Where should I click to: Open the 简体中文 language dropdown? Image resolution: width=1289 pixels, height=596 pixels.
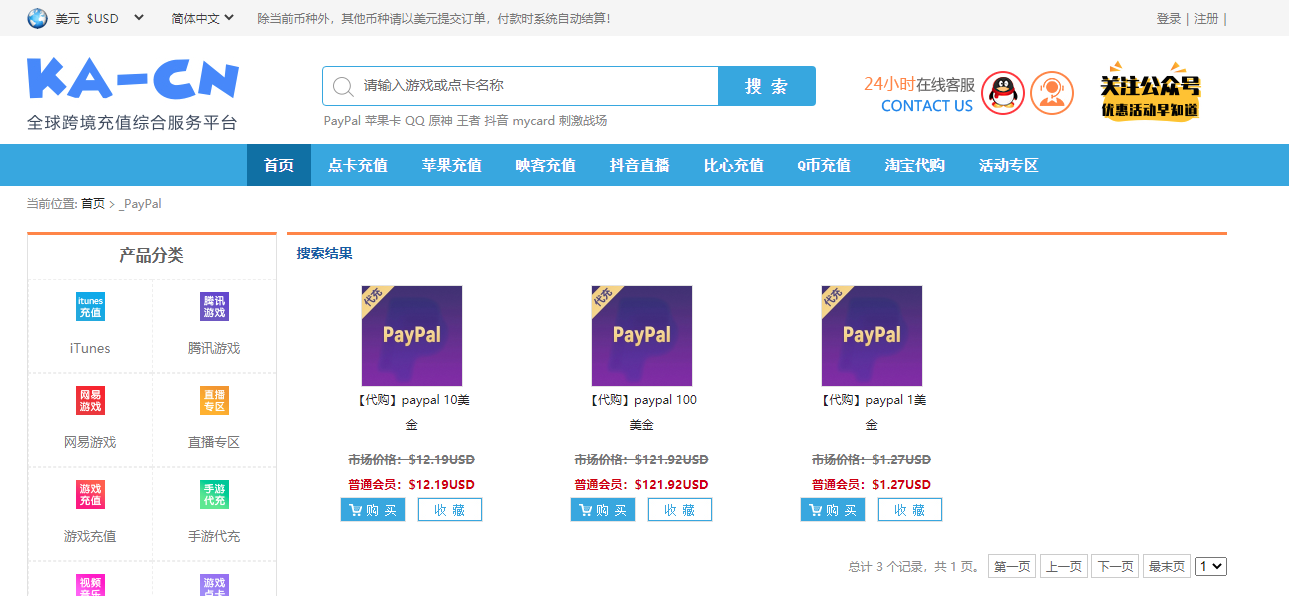(202, 18)
